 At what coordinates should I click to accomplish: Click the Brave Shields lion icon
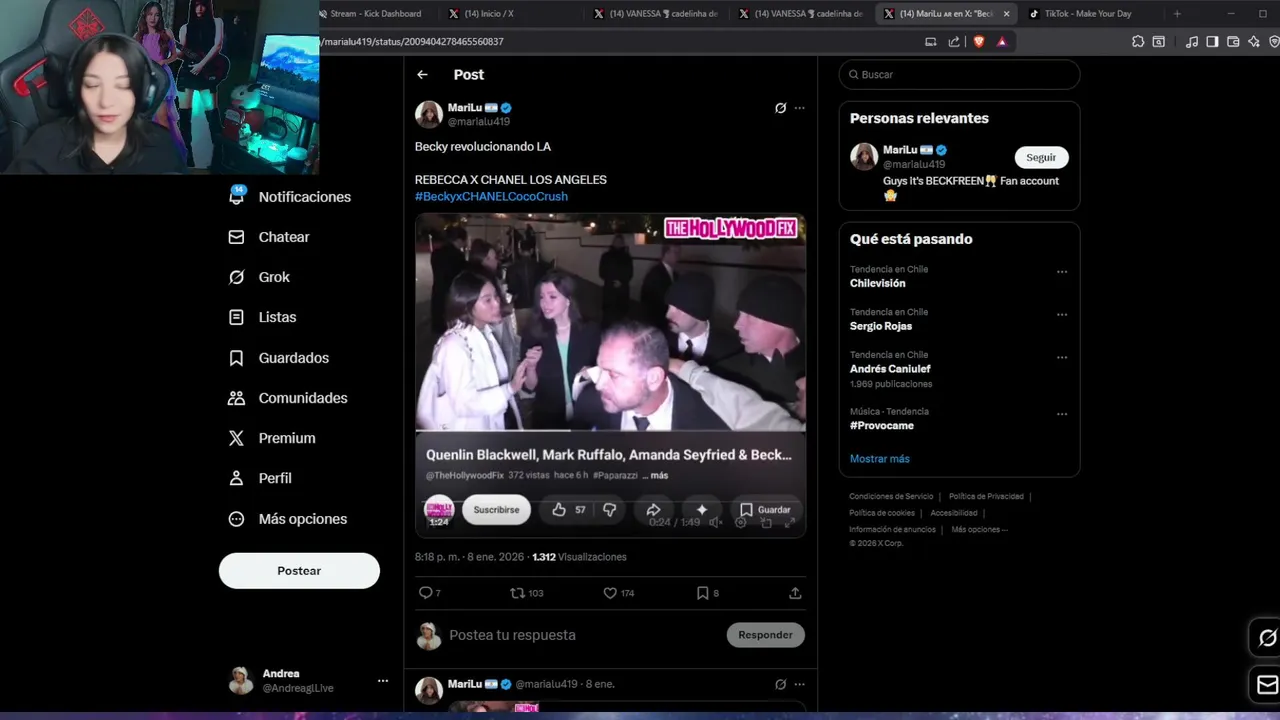click(x=978, y=42)
